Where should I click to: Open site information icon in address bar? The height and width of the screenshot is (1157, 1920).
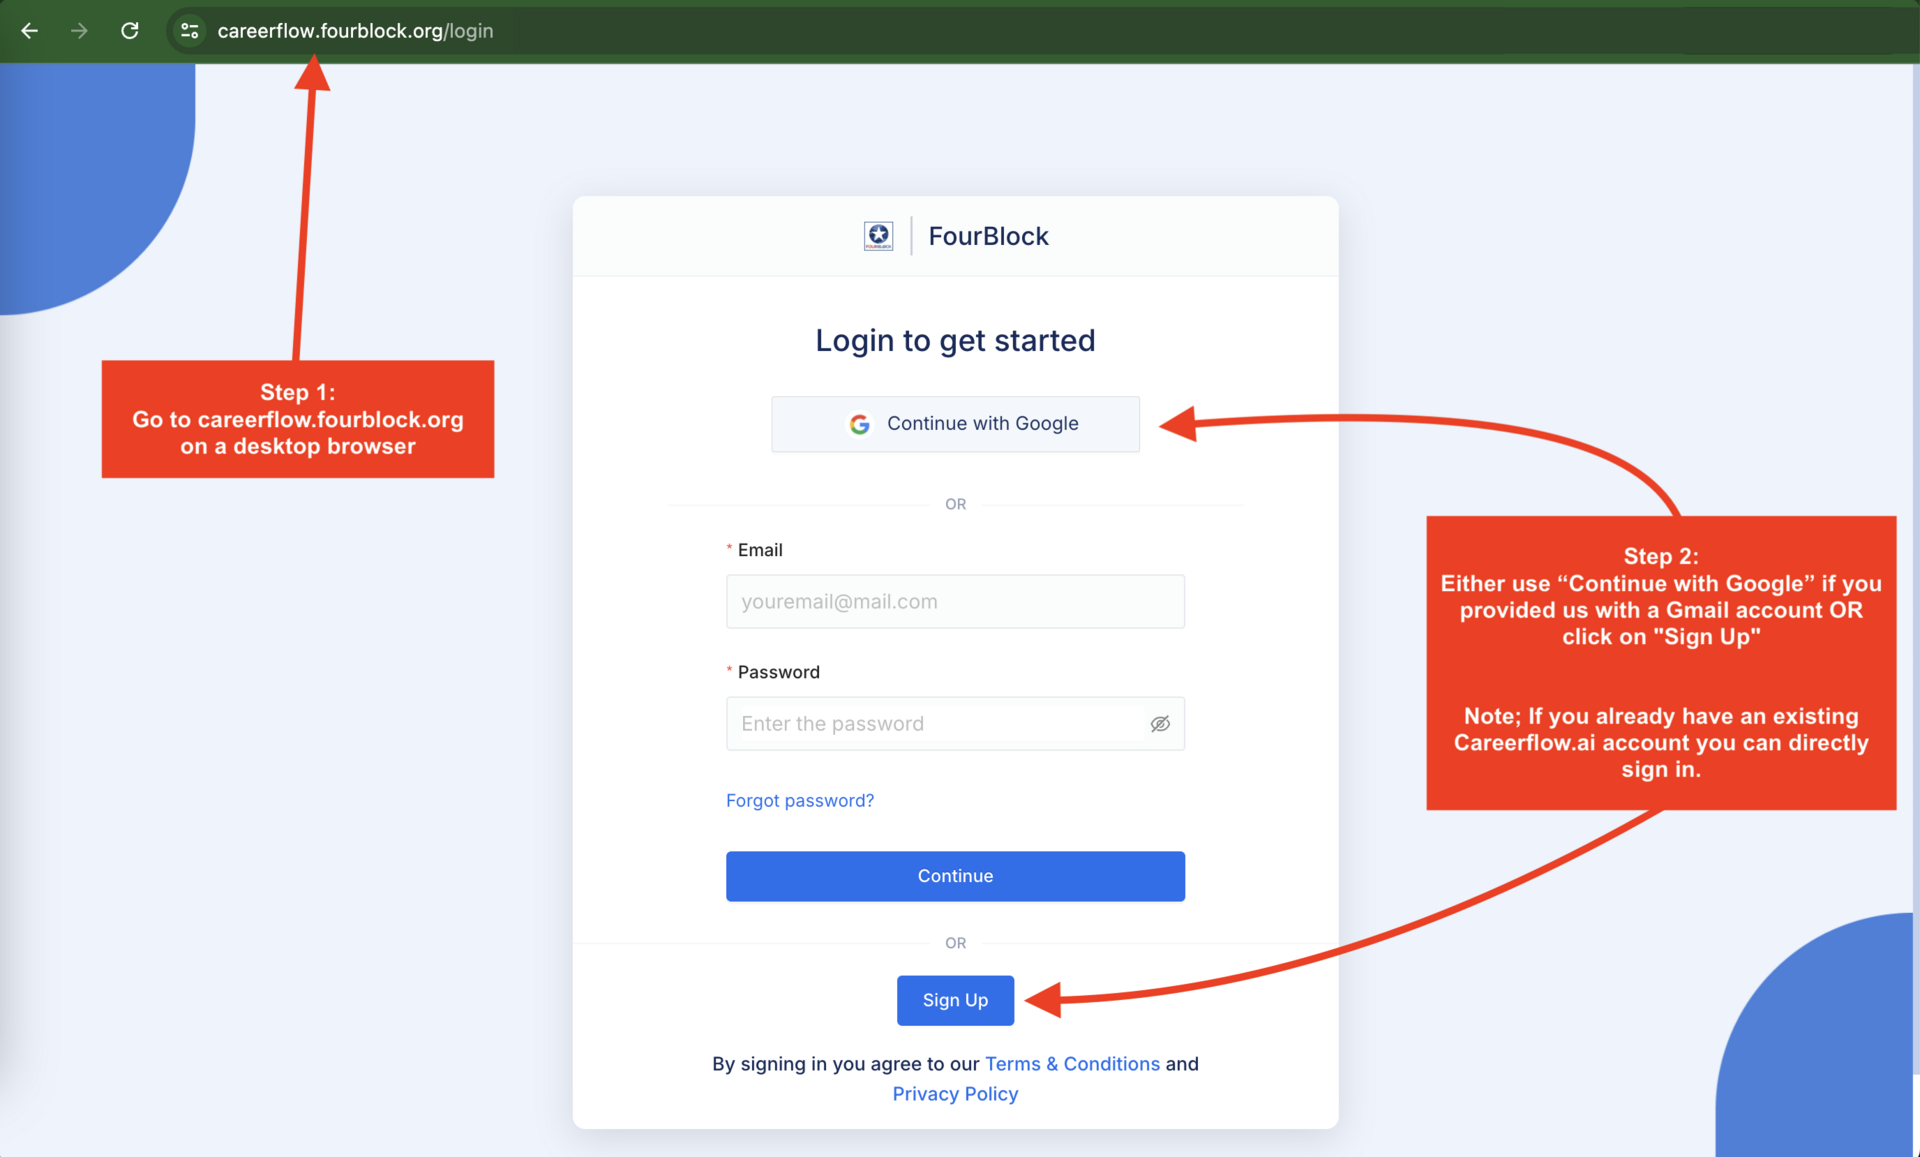[x=189, y=31]
